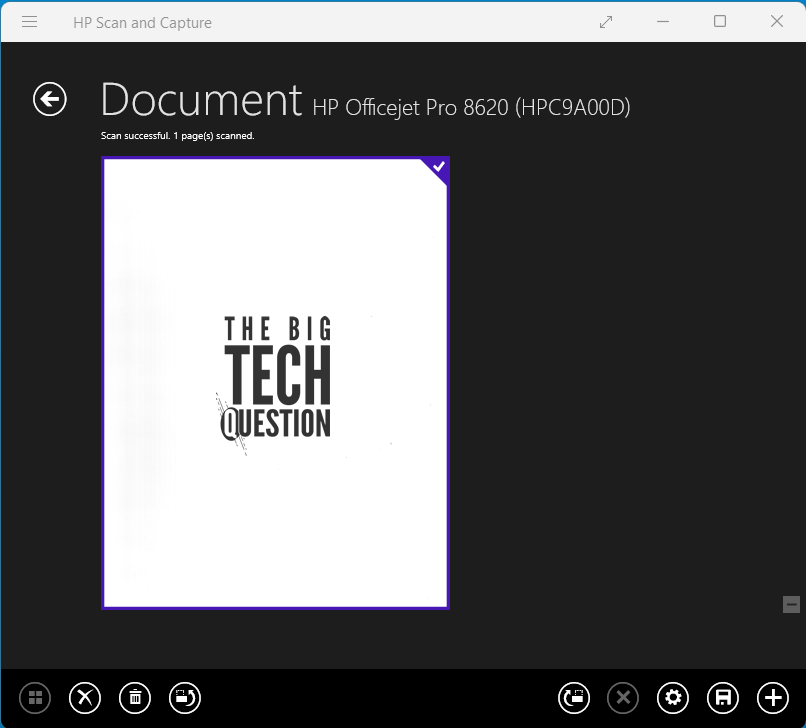Image resolution: width=806 pixels, height=728 pixels.
Task: Click the purple selection corner of the page
Action: click(x=436, y=169)
